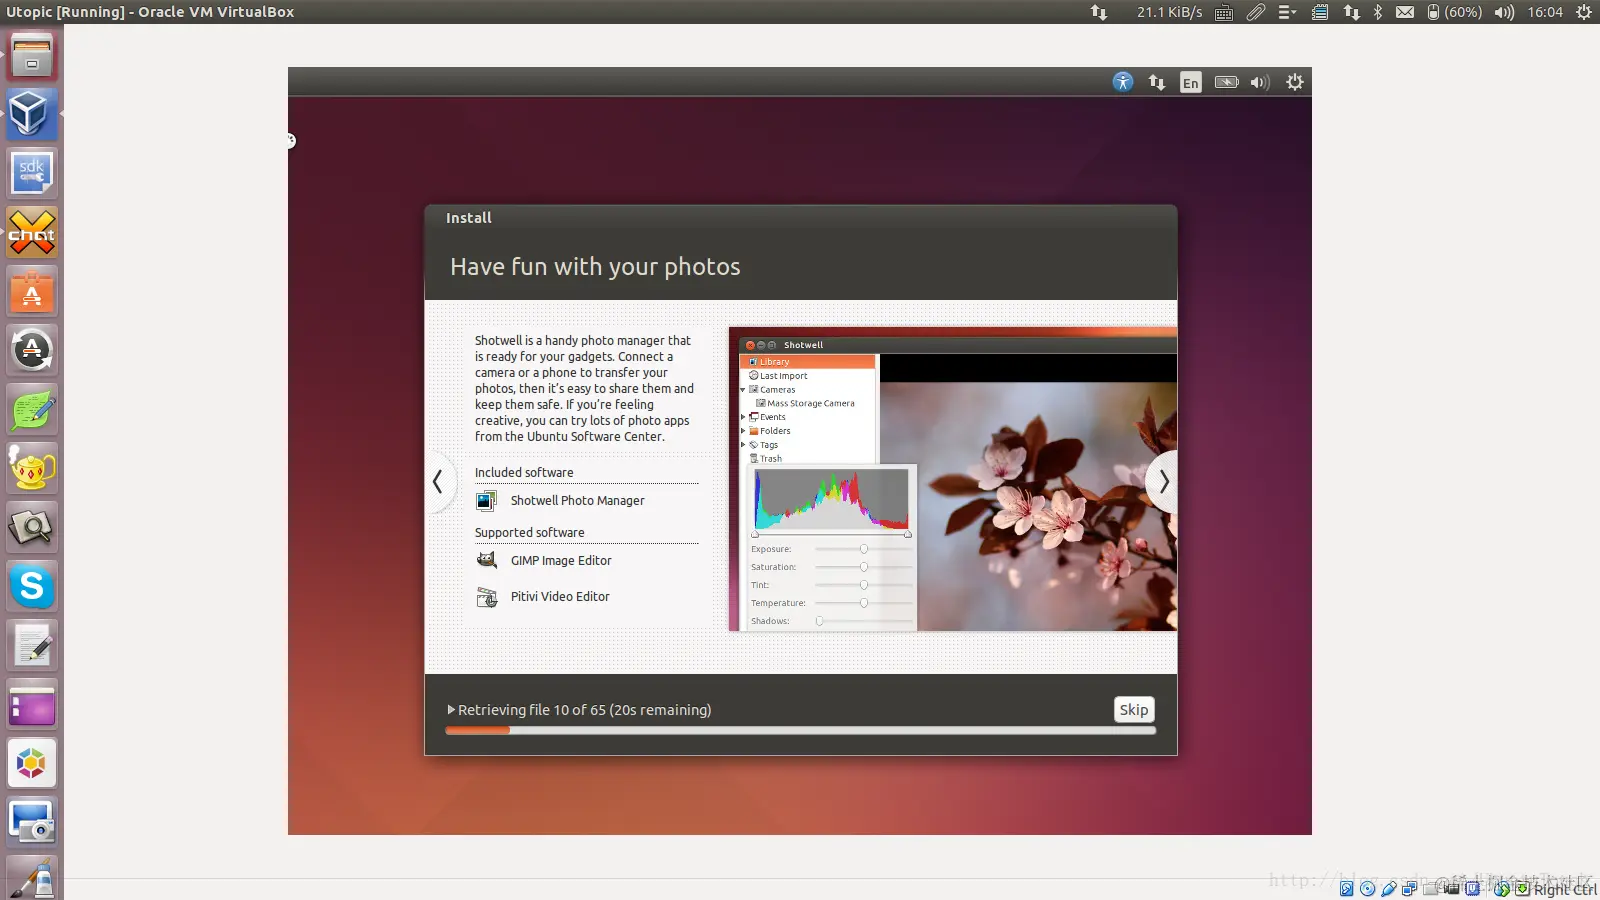
Task: Click the Shotwell Photo Manager icon
Action: point(487,501)
